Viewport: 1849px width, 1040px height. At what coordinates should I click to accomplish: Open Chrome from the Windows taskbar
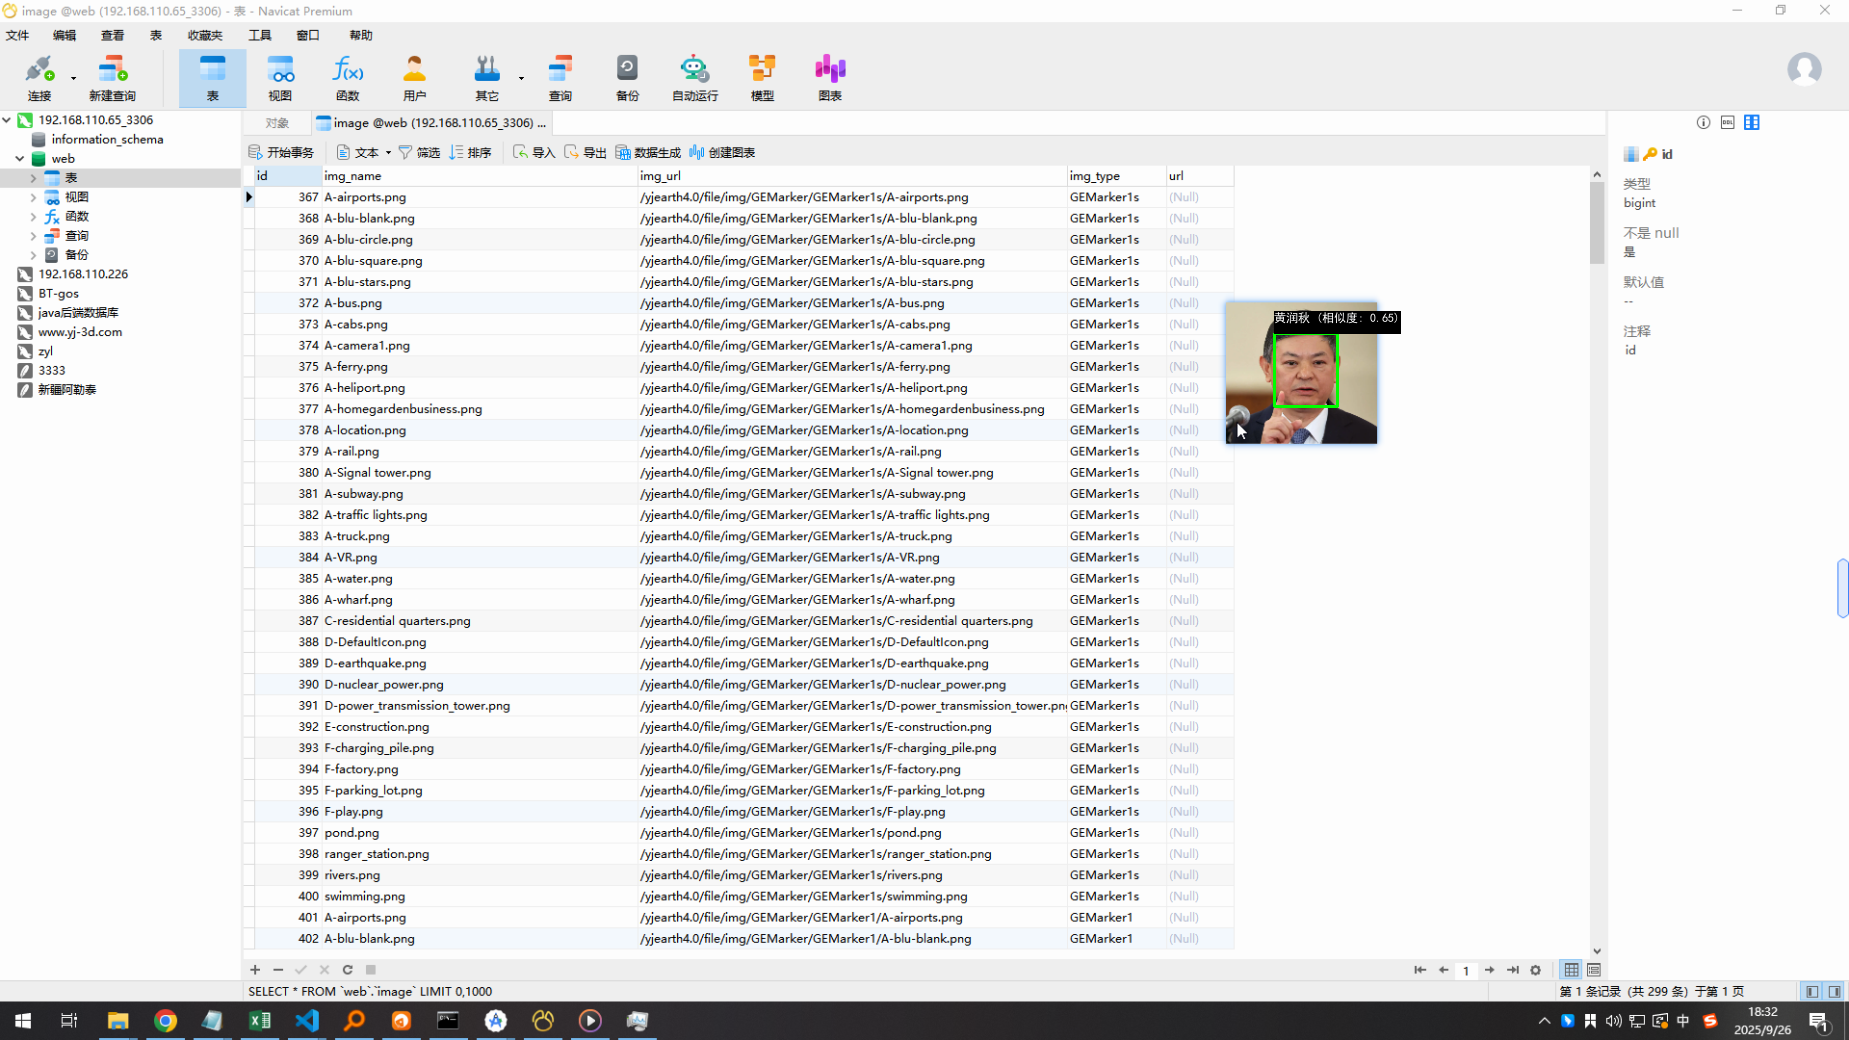tap(166, 1021)
